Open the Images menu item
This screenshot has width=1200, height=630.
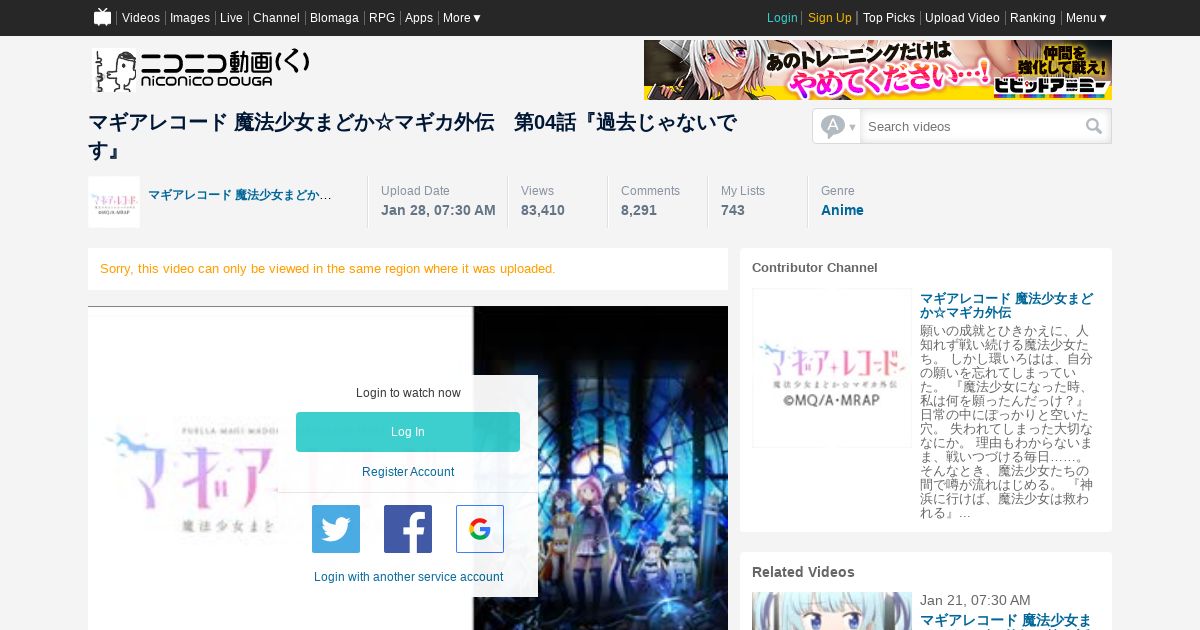pyautogui.click(x=190, y=18)
